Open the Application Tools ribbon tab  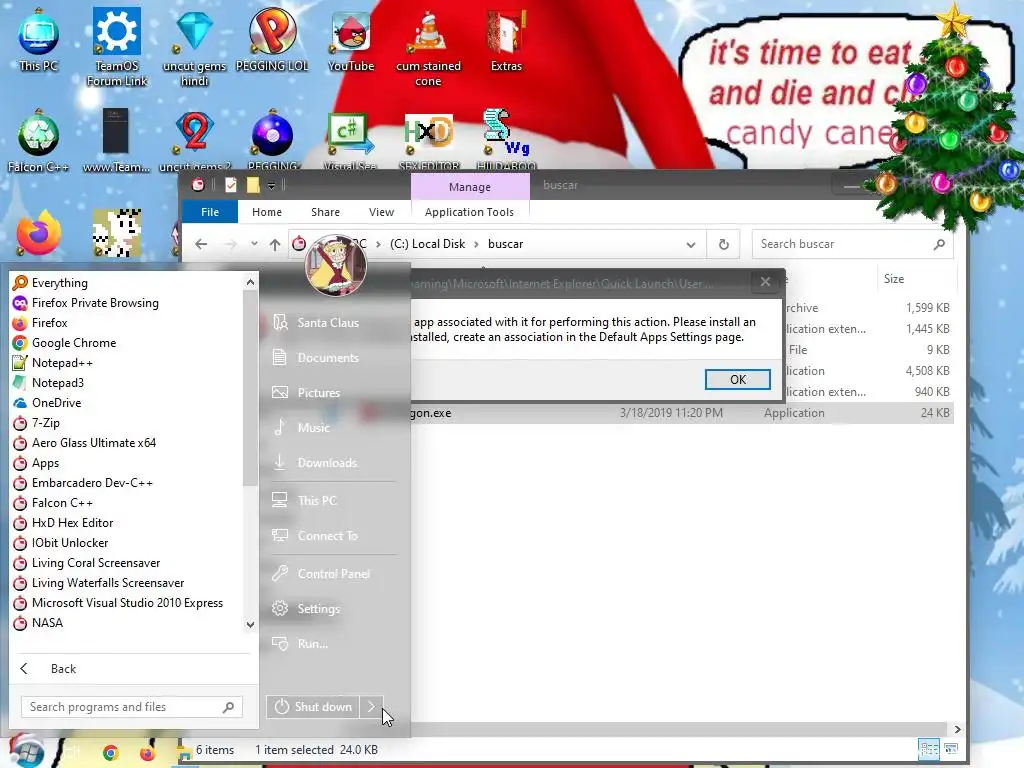click(x=470, y=212)
